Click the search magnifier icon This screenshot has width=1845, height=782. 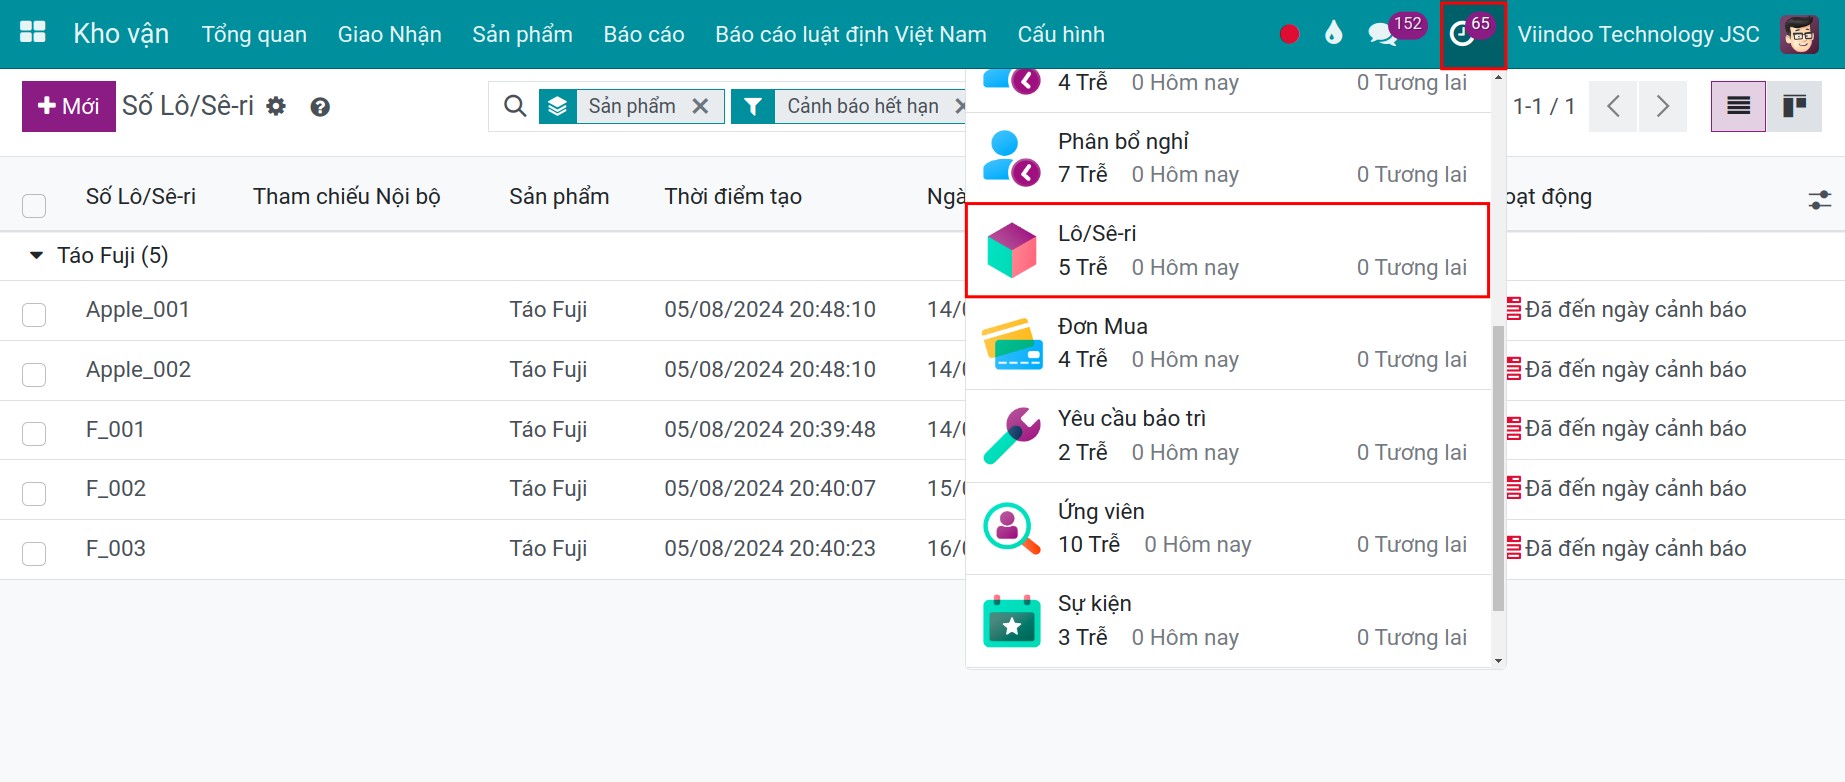(515, 106)
